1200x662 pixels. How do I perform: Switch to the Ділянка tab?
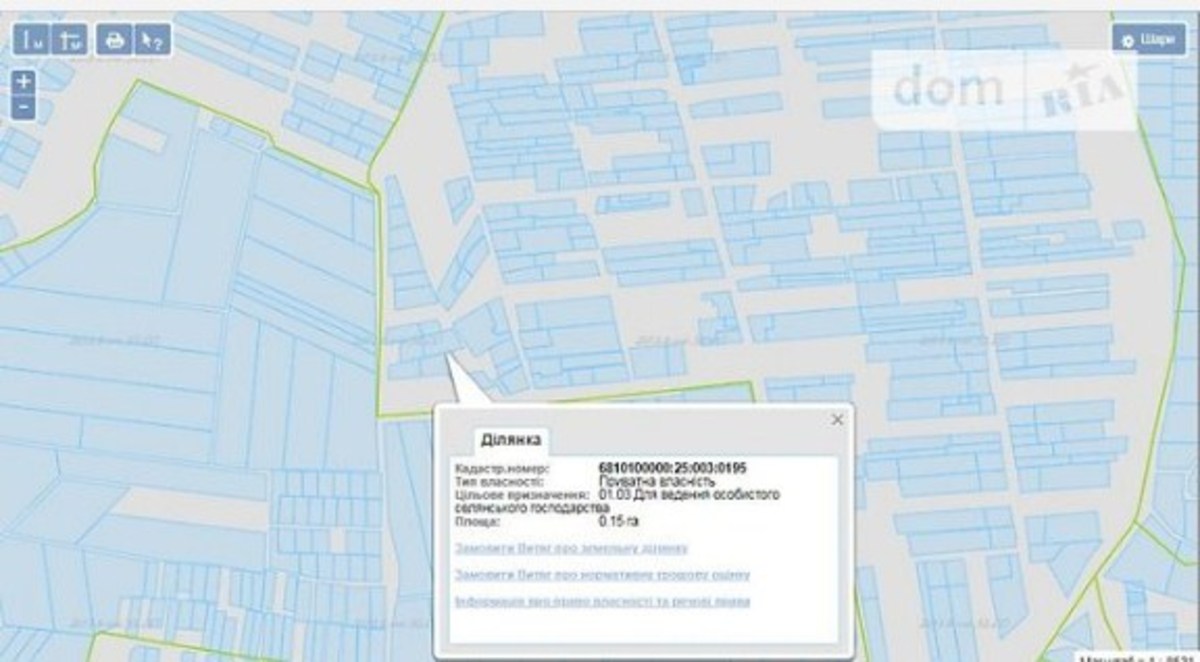click(x=511, y=440)
